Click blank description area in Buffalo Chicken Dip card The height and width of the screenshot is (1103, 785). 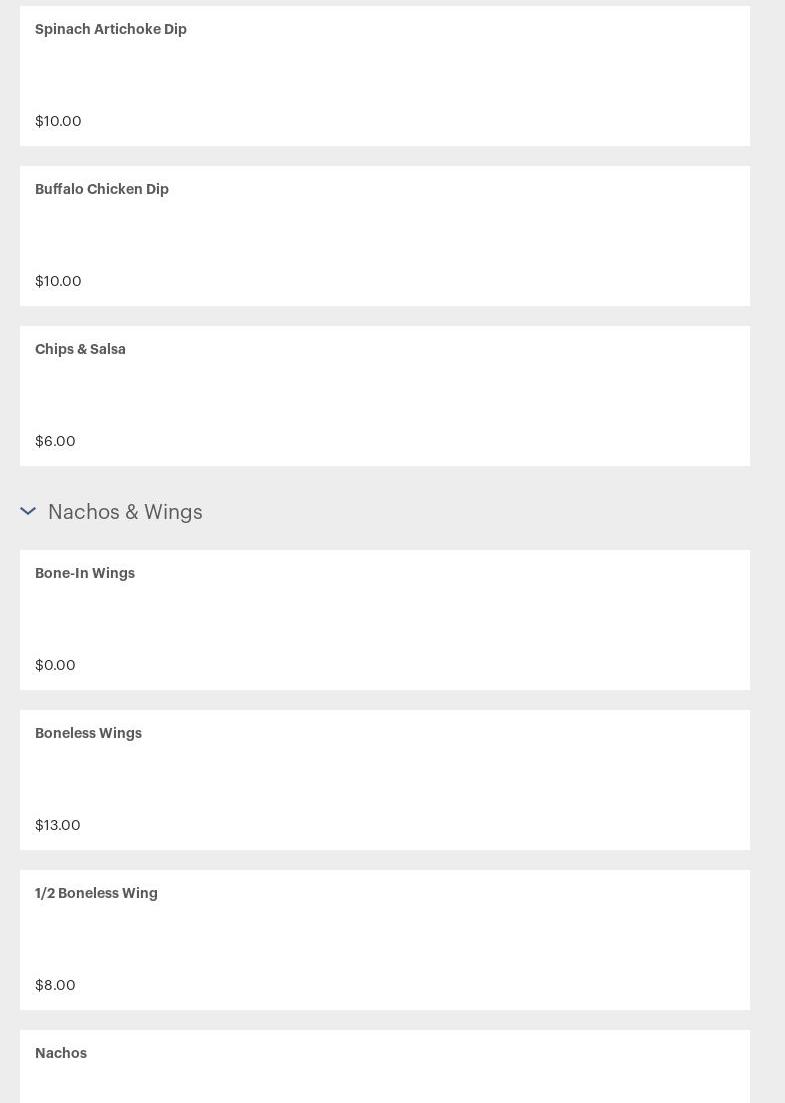tap(385, 236)
